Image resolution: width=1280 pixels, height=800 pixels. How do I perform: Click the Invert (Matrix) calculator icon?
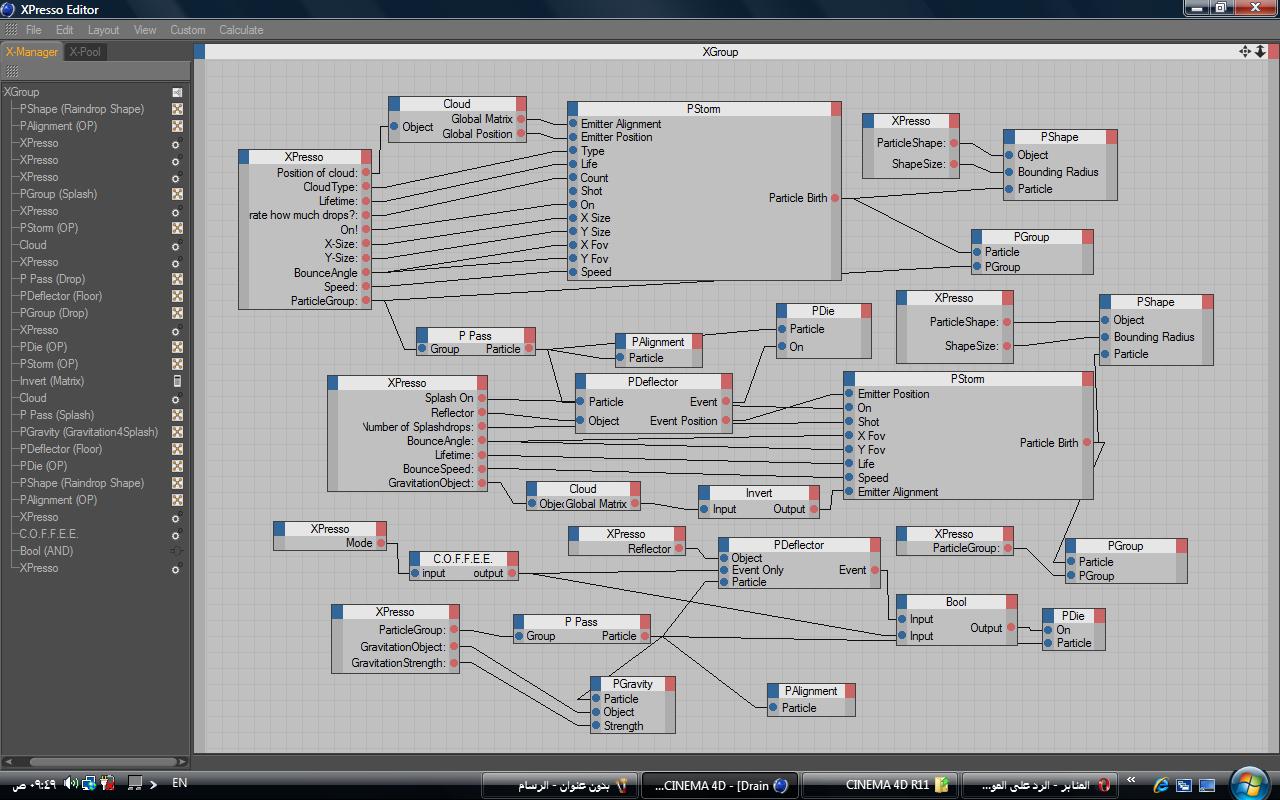click(177, 381)
